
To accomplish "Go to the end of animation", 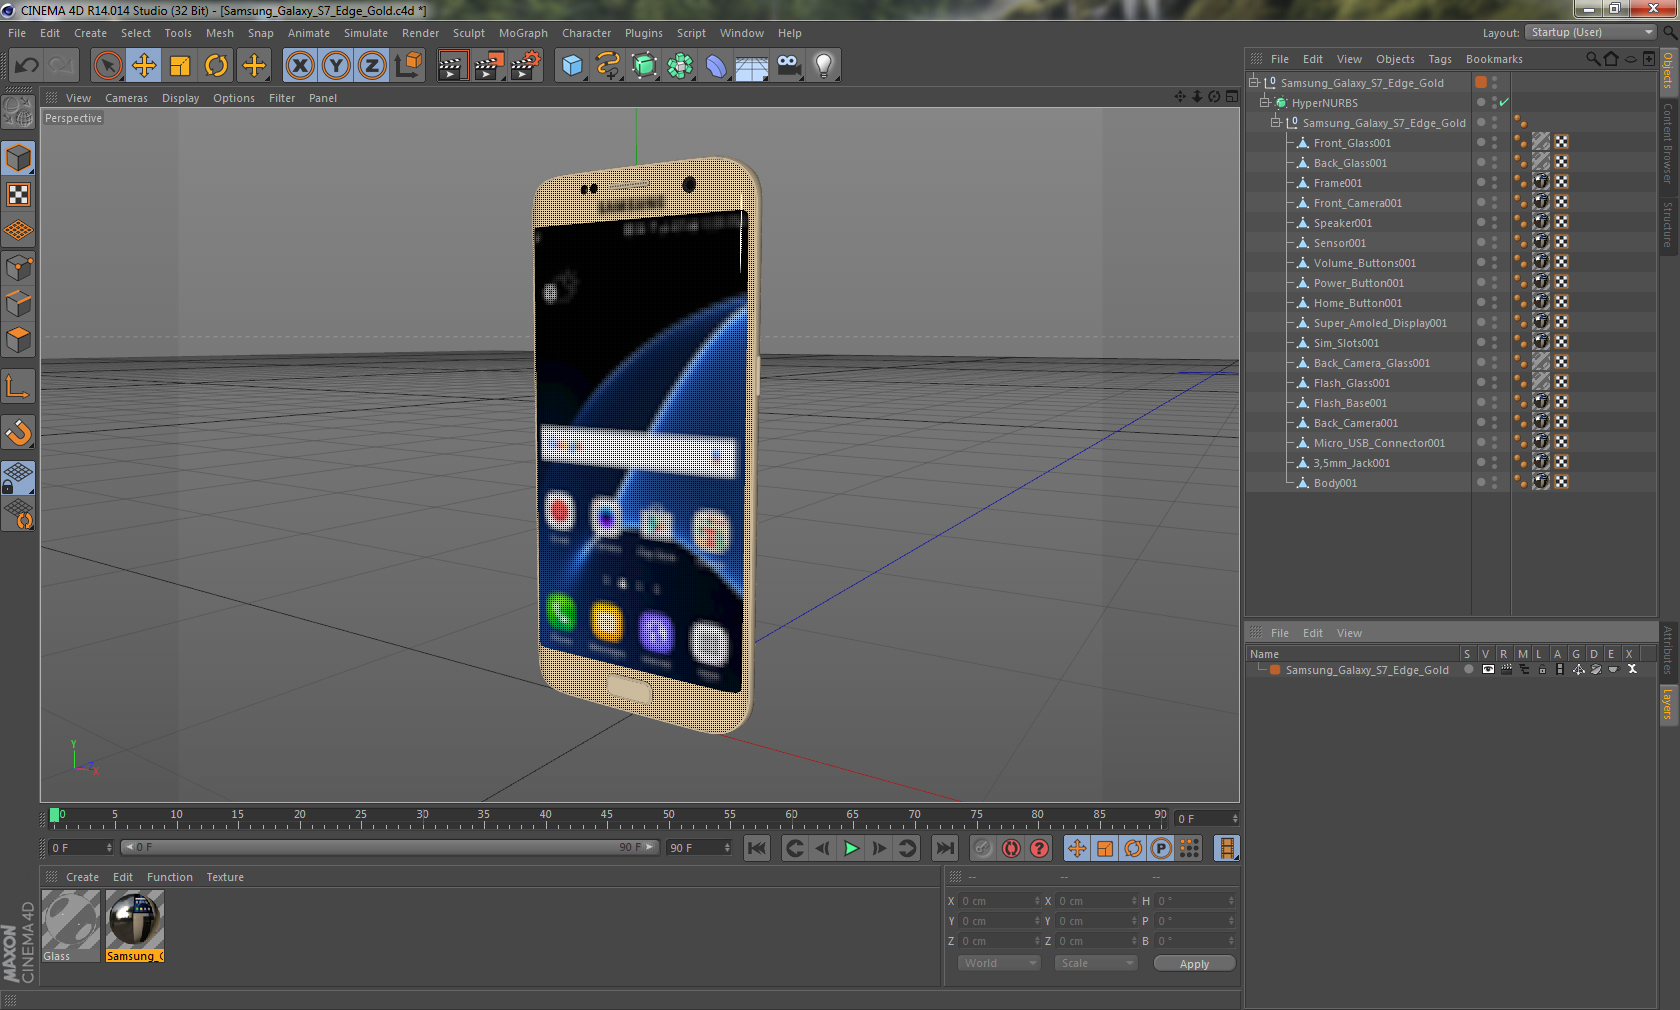I will point(945,848).
